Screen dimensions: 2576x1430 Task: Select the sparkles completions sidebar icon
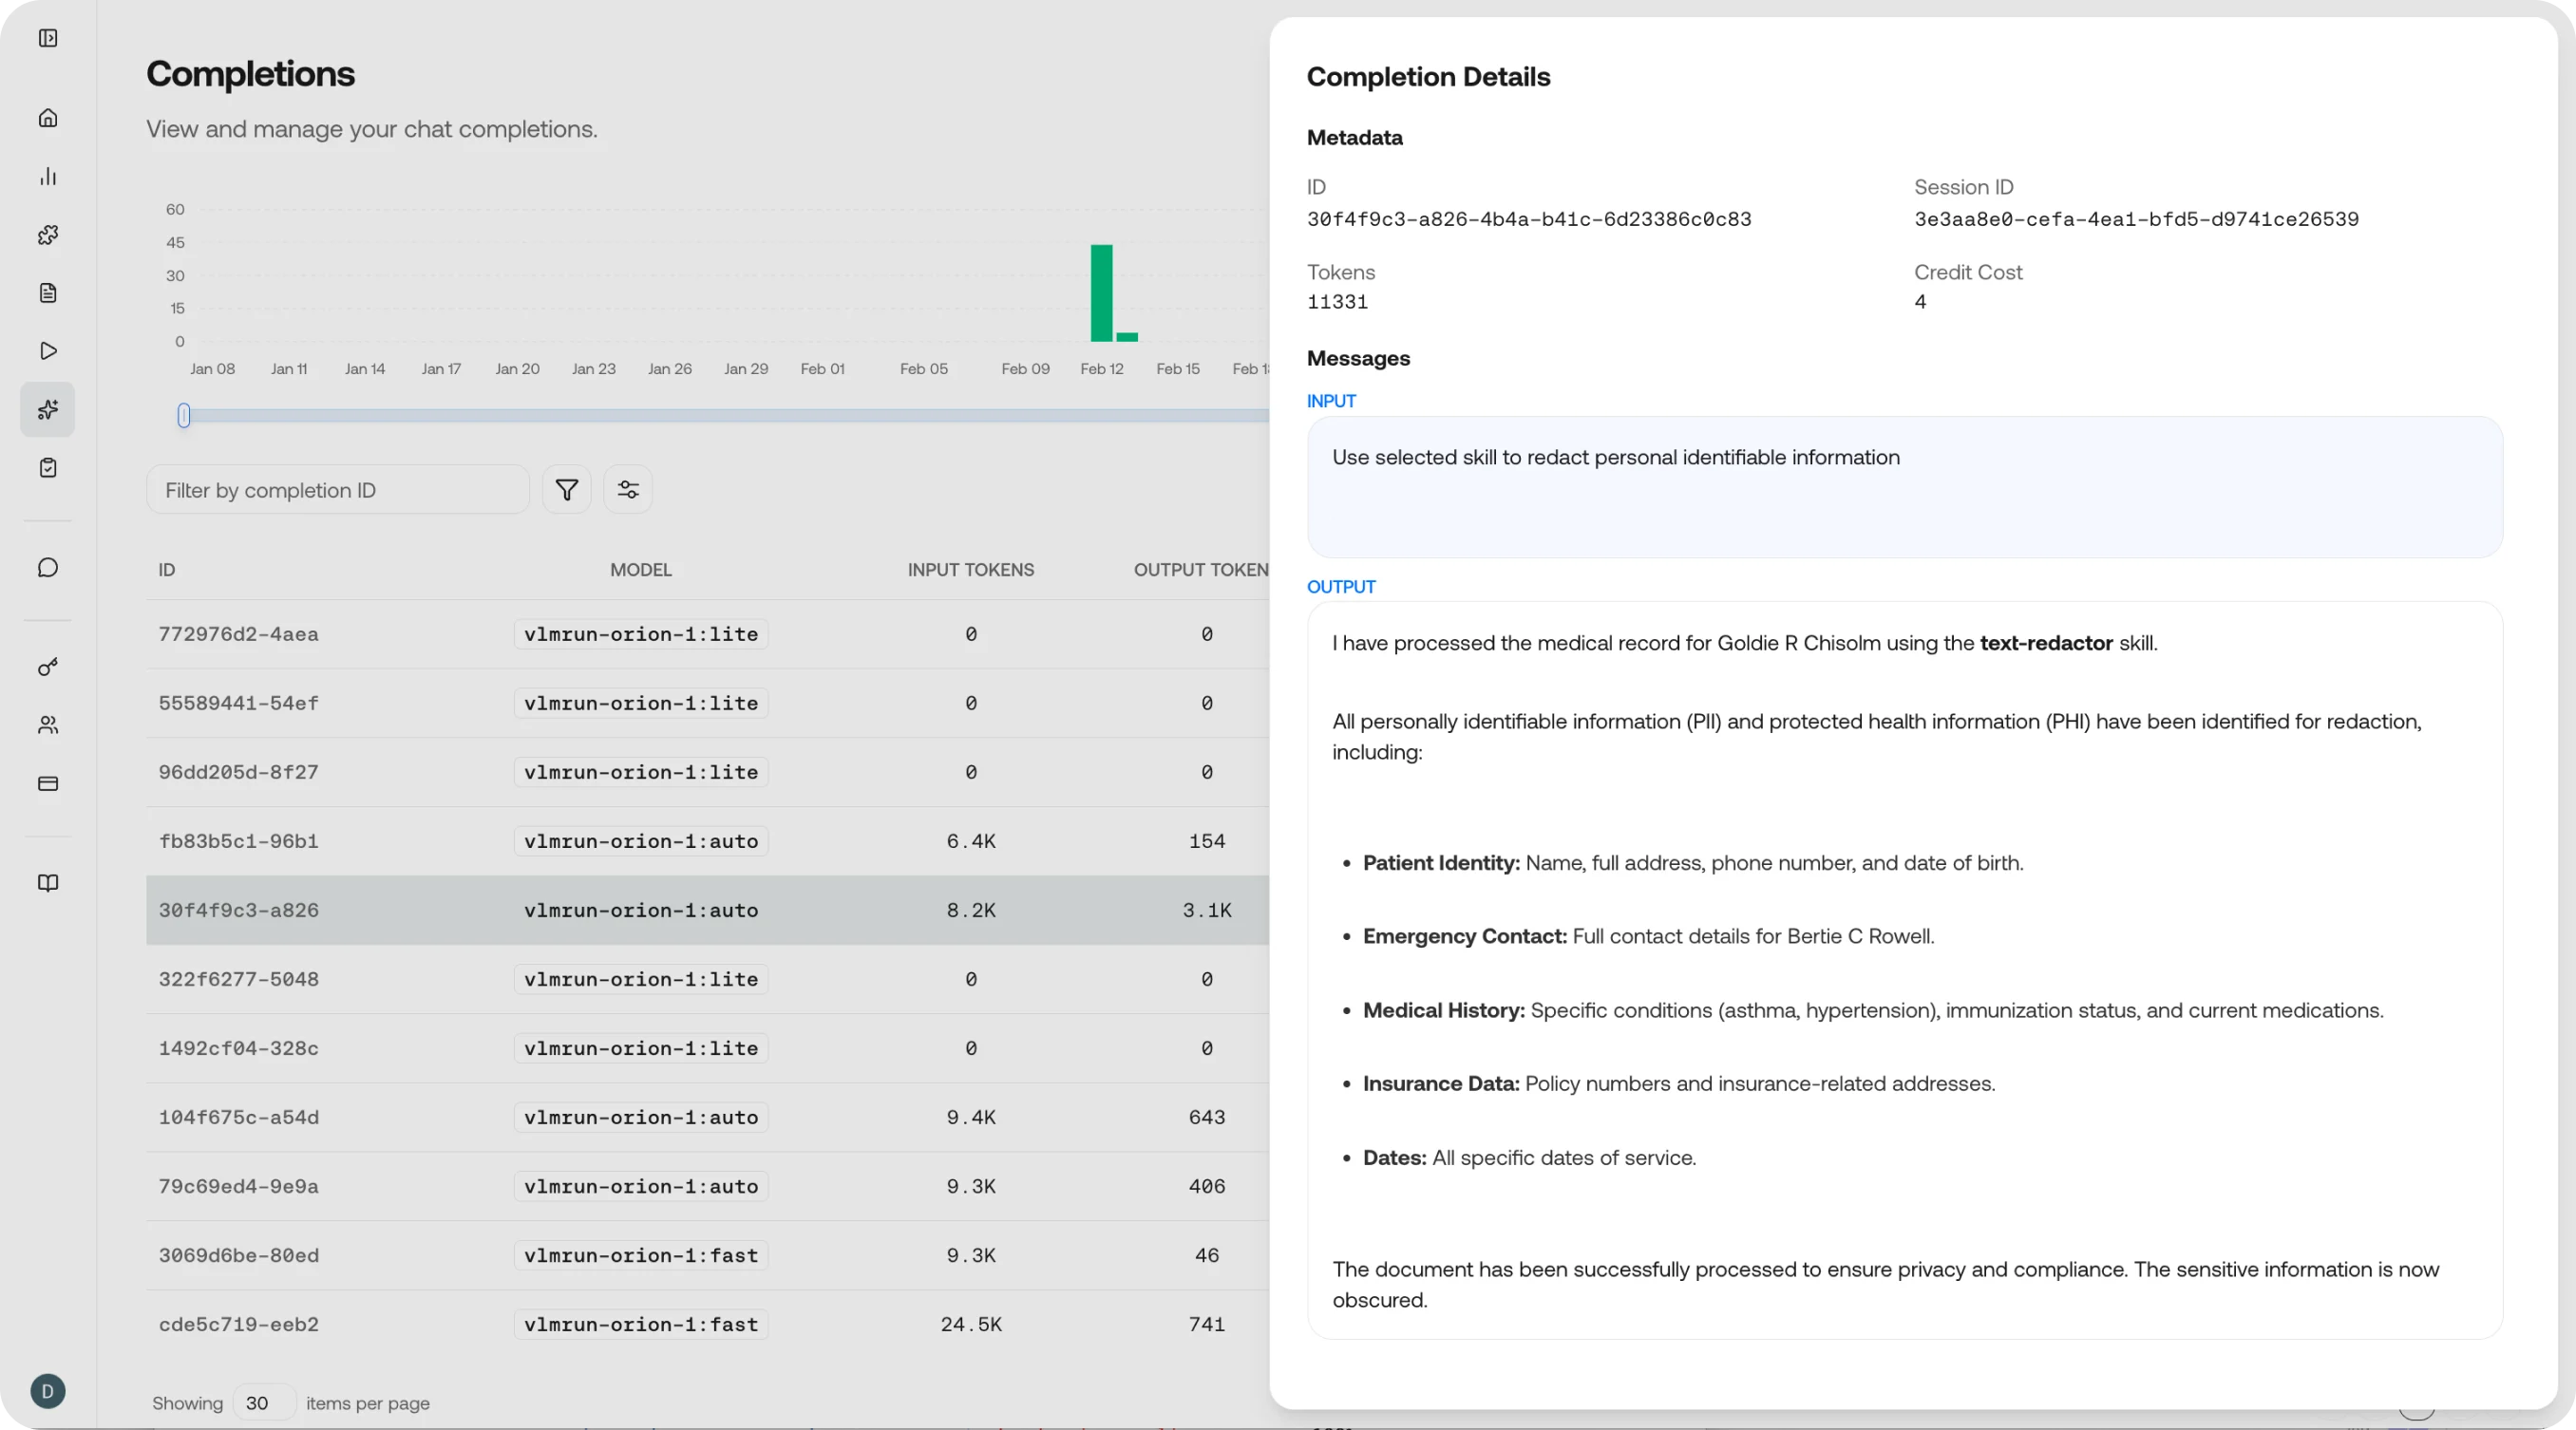pyautogui.click(x=48, y=409)
